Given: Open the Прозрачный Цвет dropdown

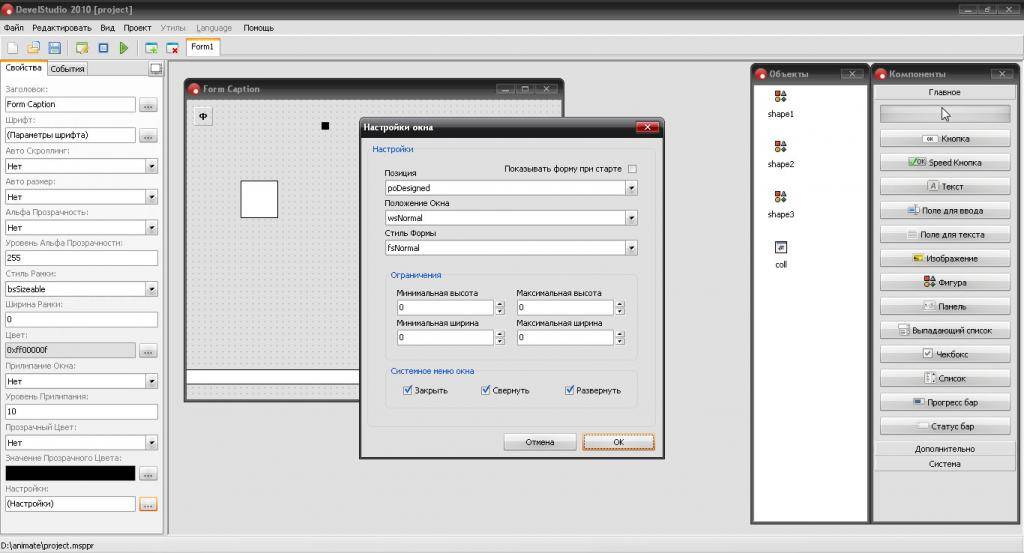Looking at the screenshot, I should [152, 443].
